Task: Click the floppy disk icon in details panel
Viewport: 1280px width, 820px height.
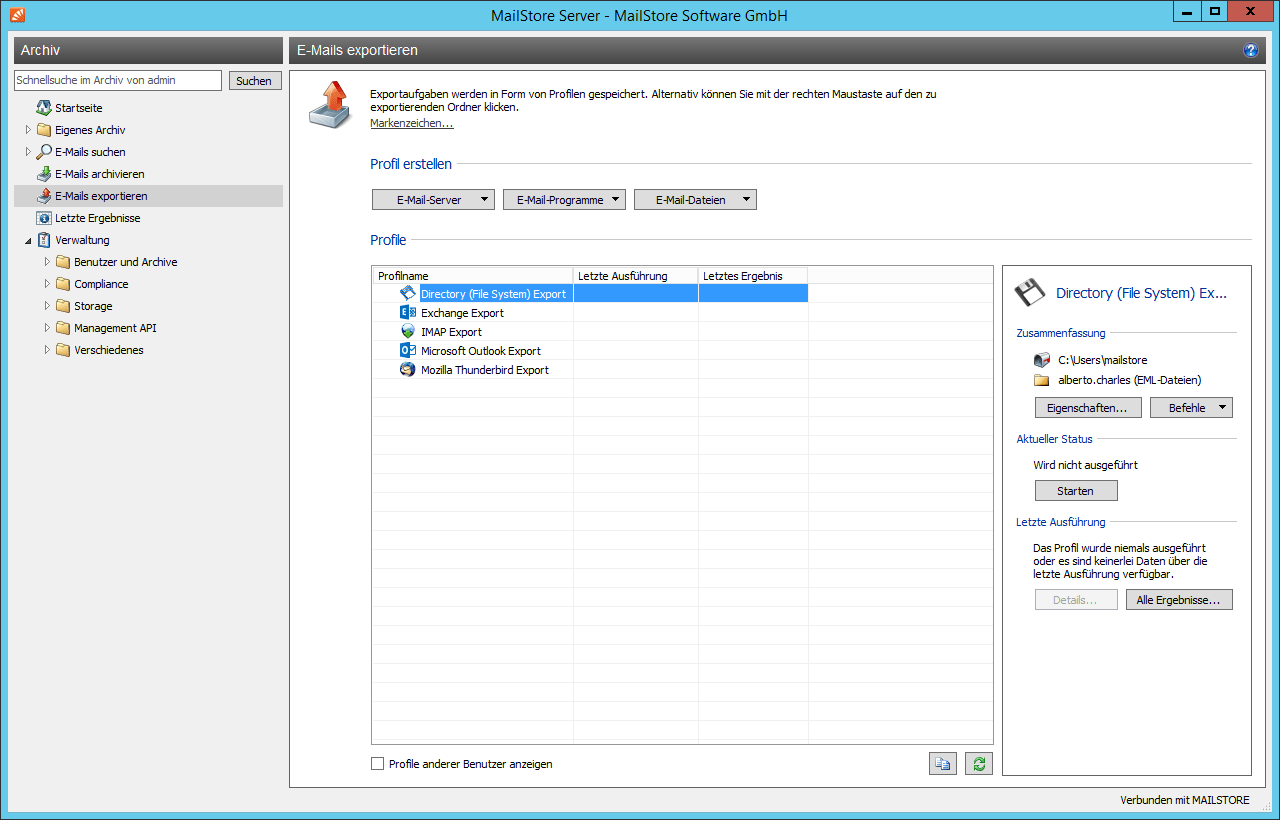Action: (1030, 293)
